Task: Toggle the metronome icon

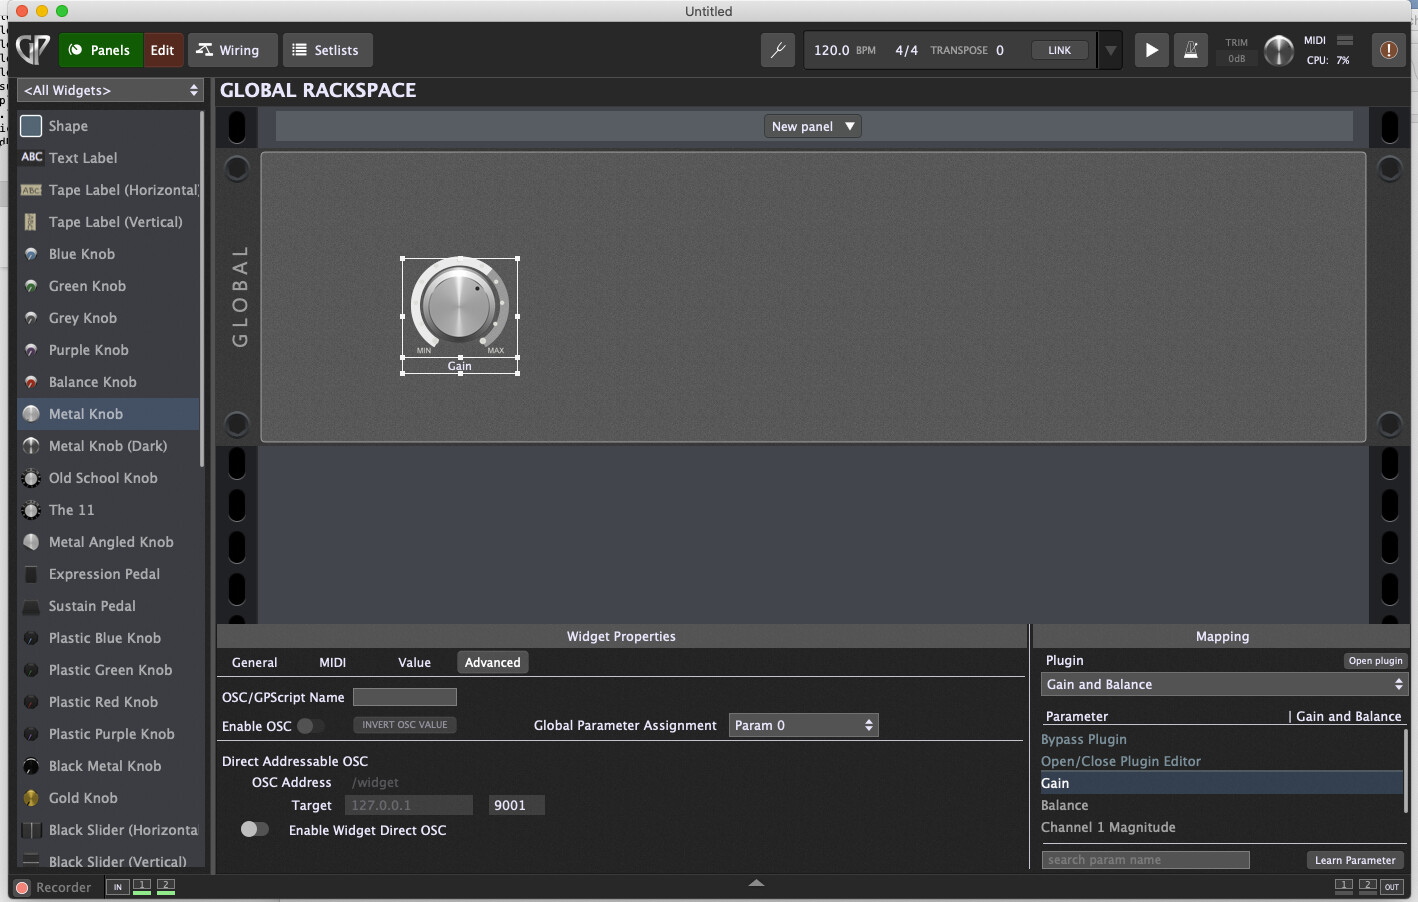Action: [x=1191, y=50]
